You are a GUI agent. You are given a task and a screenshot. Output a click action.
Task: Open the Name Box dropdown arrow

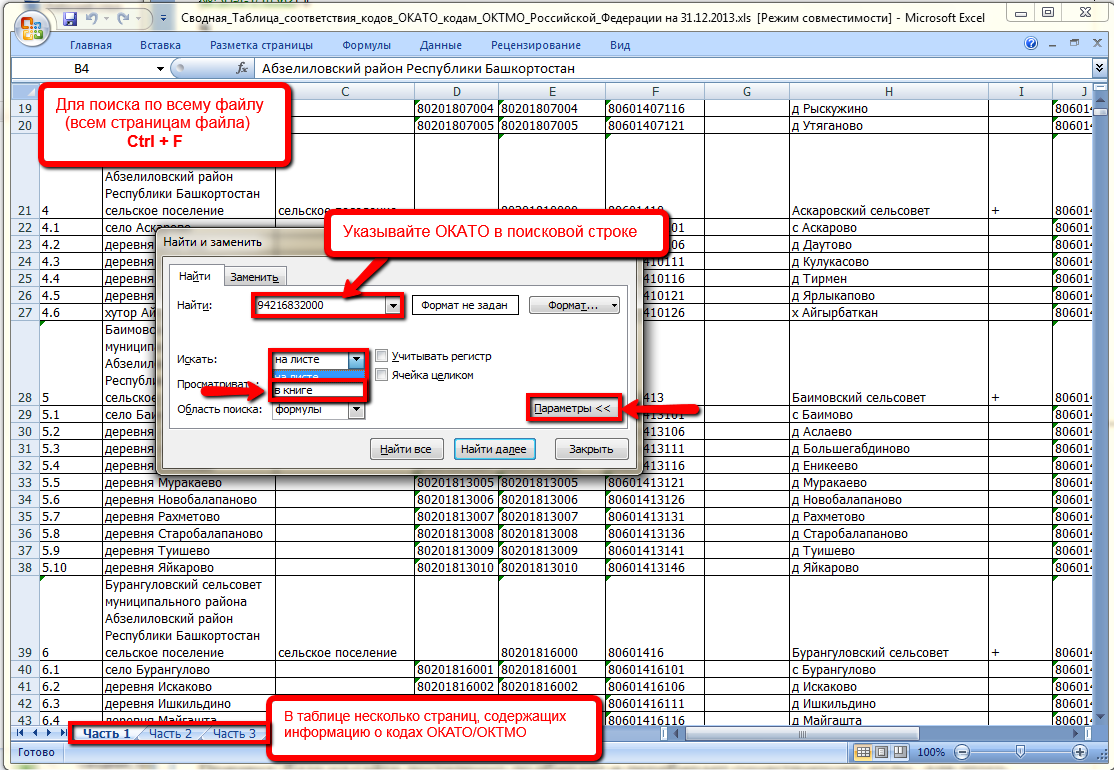pos(161,69)
